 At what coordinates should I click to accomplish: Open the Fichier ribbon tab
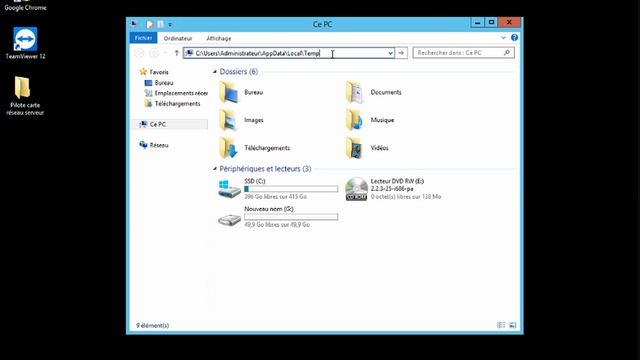(x=143, y=38)
